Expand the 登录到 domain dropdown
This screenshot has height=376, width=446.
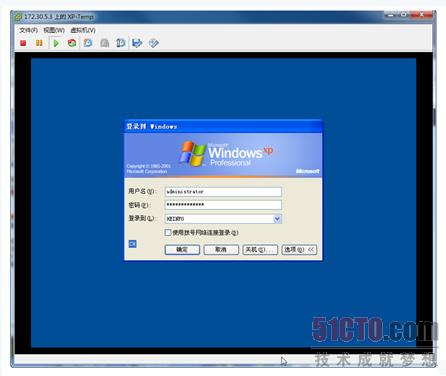[277, 219]
